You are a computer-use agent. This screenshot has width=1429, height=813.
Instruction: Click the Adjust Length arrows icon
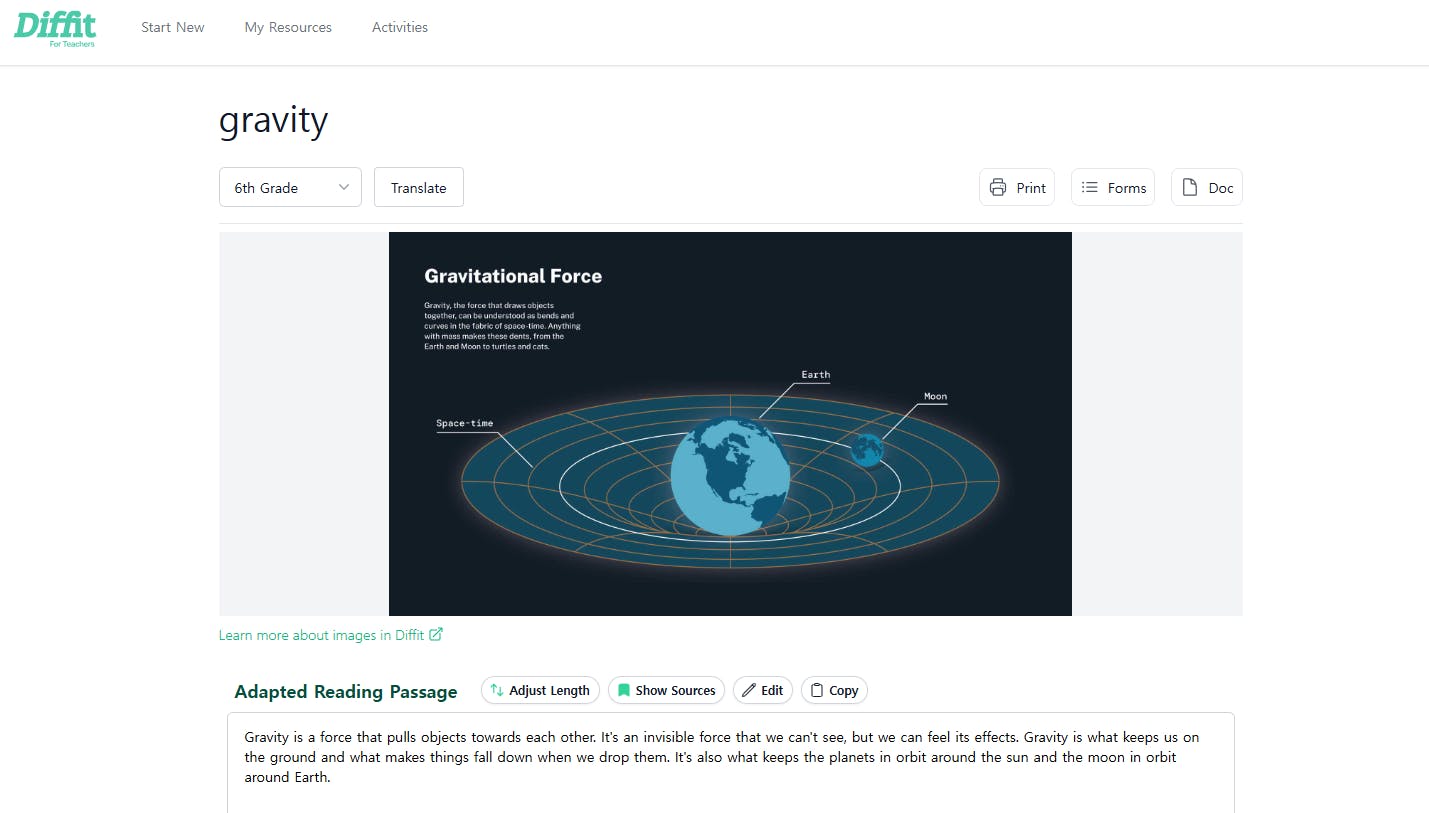497,690
